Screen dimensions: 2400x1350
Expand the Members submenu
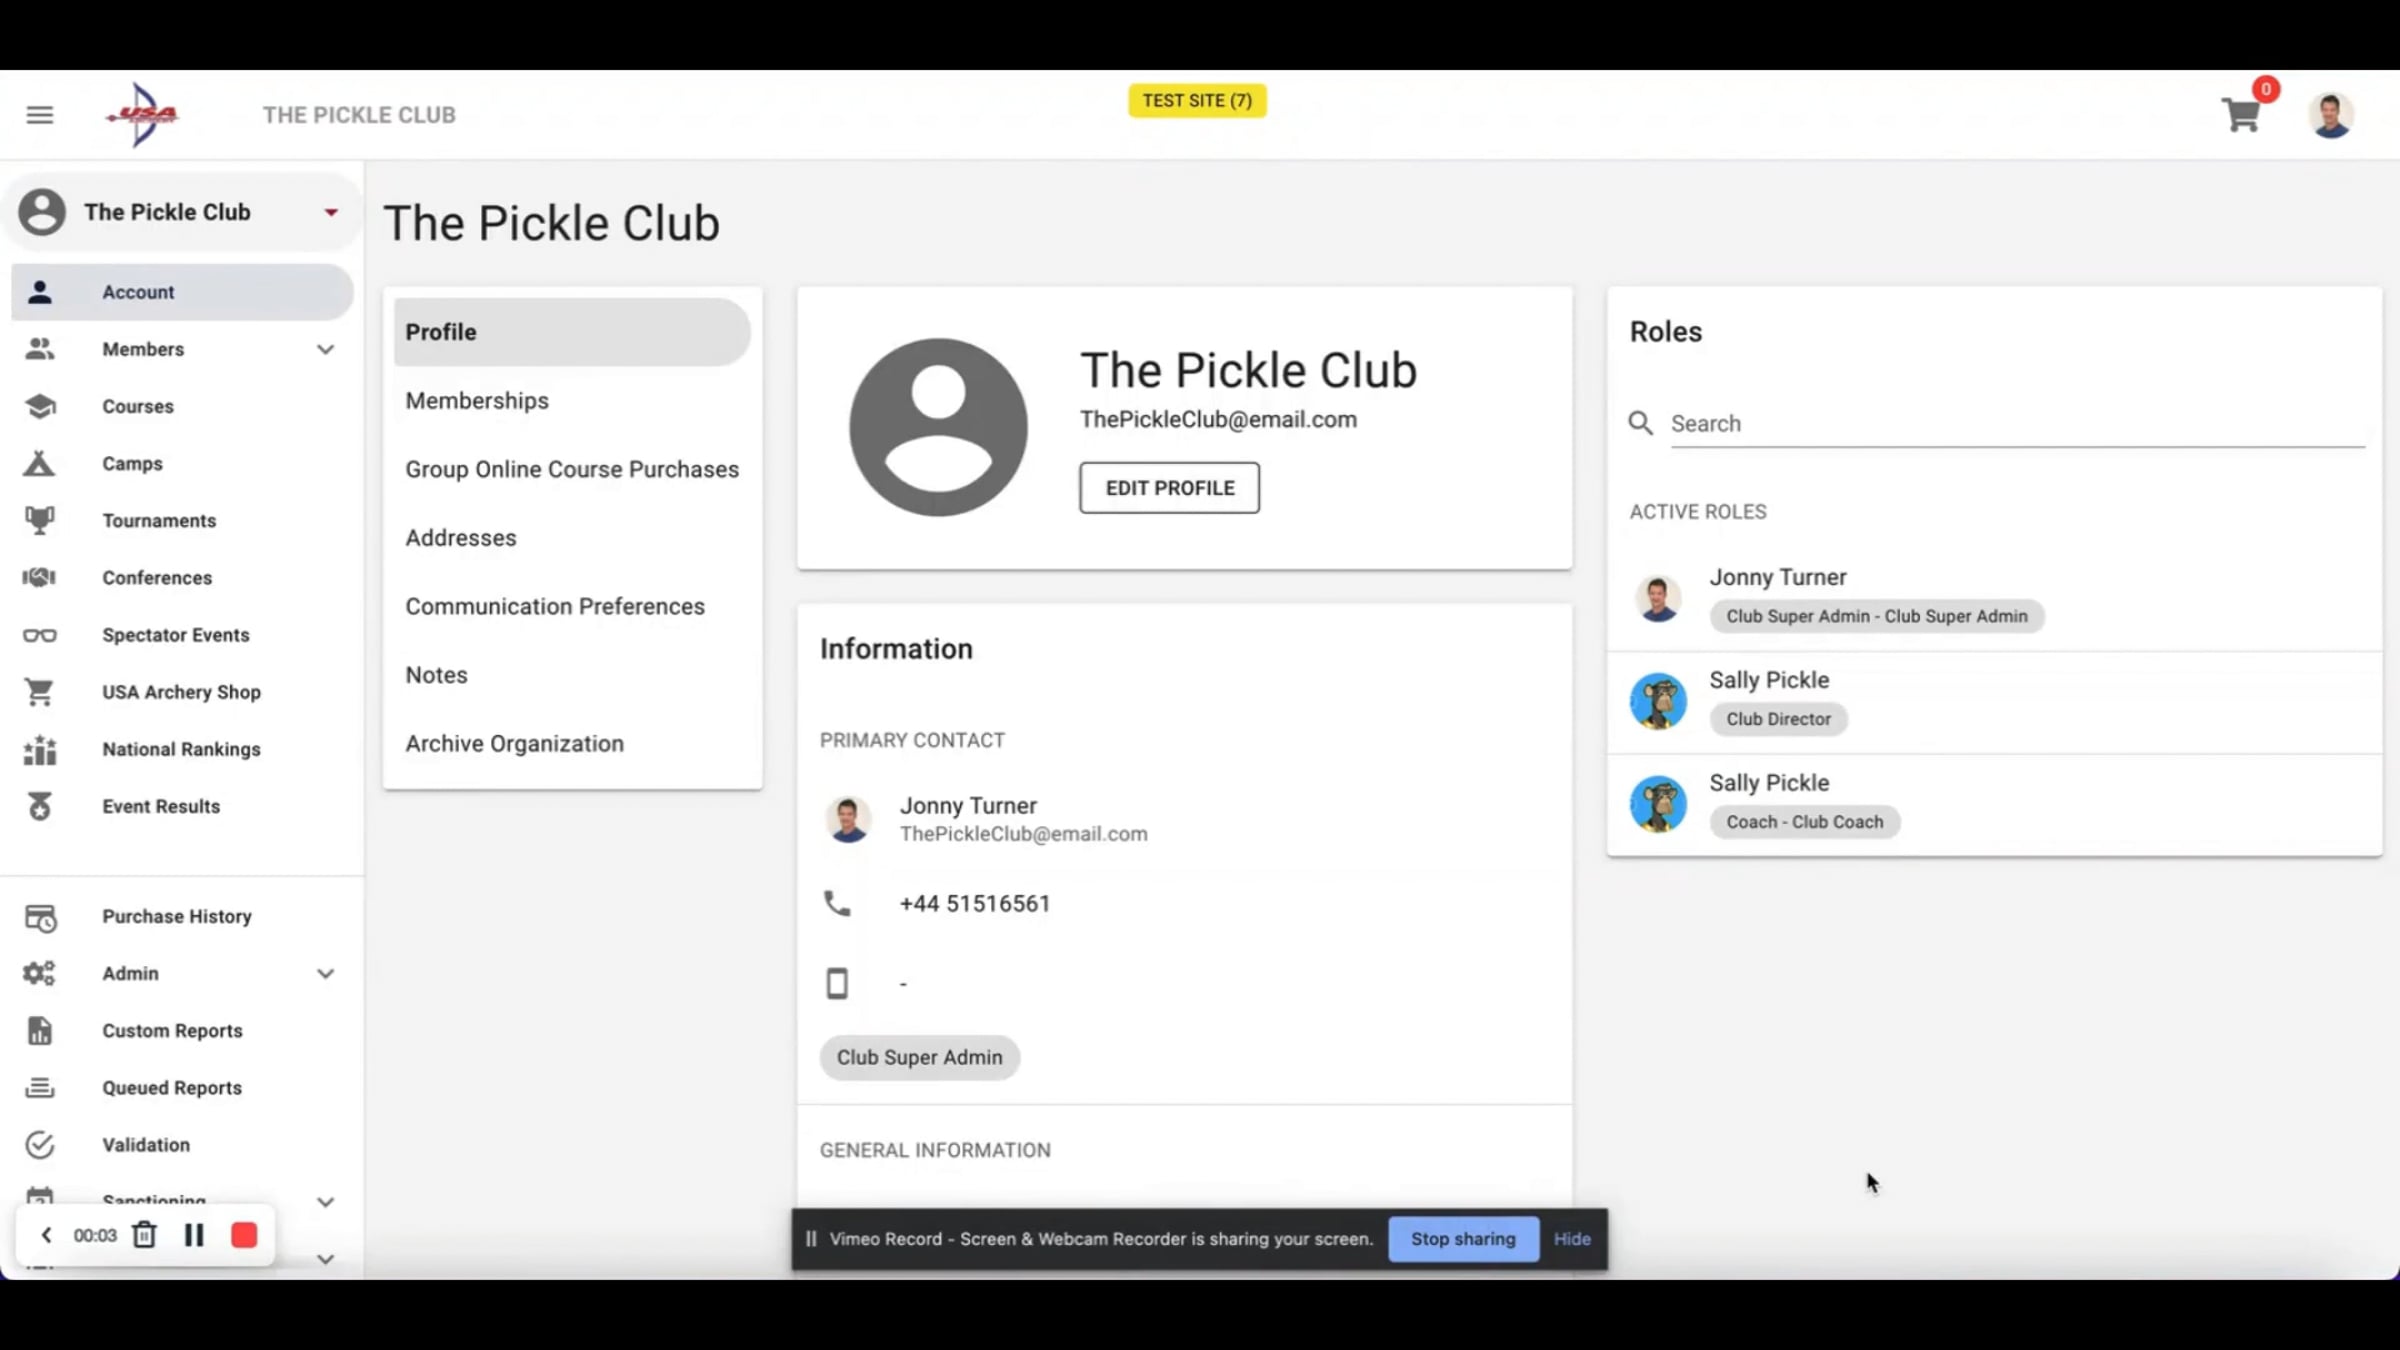[325, 349]
